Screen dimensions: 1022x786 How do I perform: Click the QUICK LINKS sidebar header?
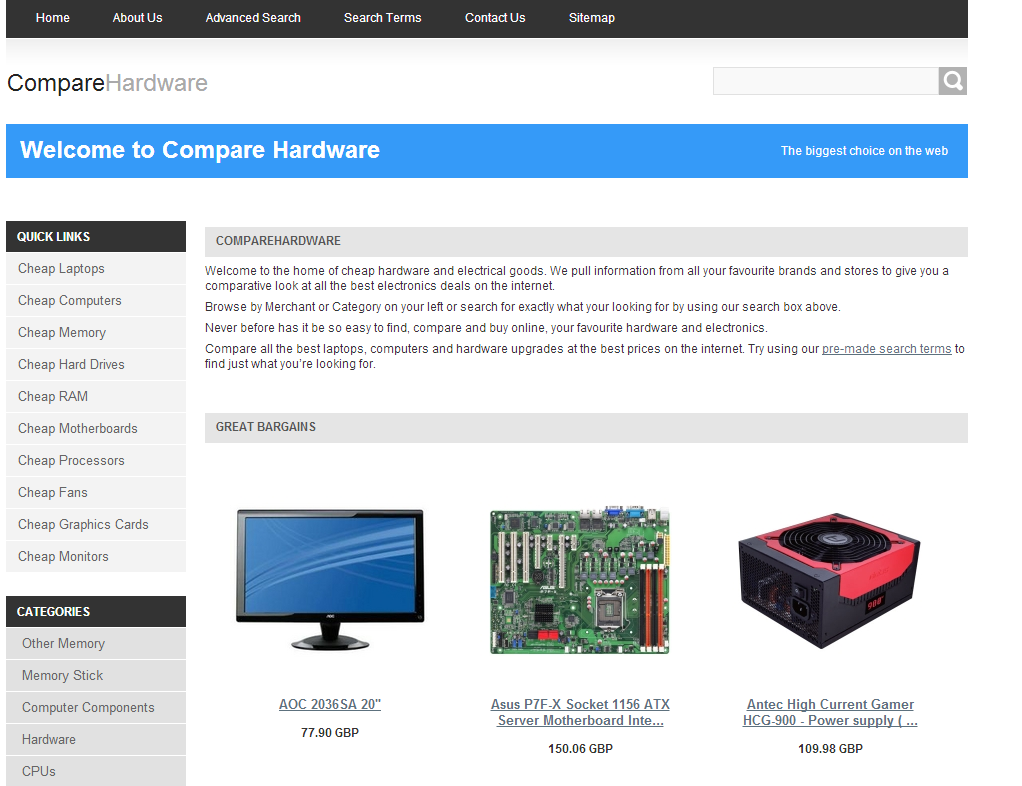point(96,237)
